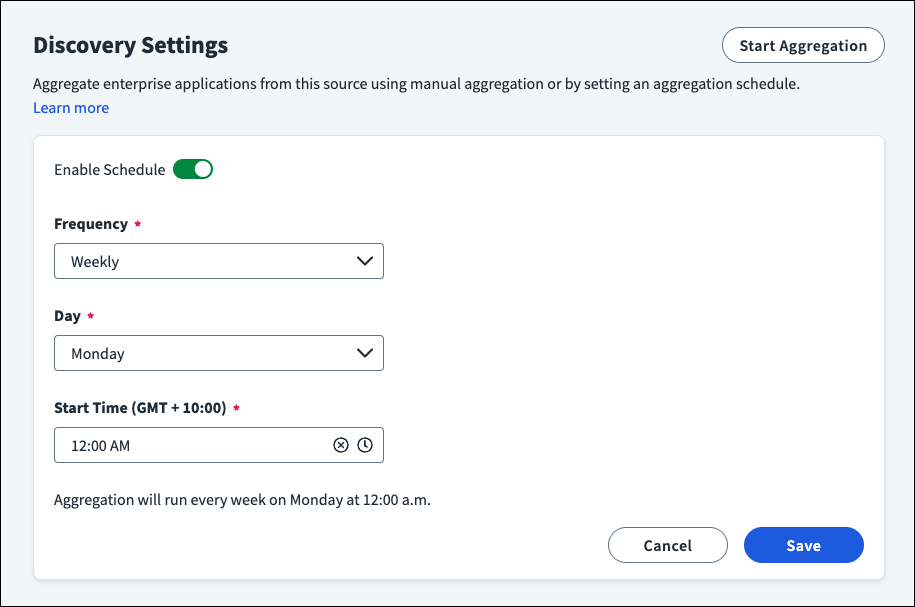The image size is (915, 607).
Task: Clear the Start Time value with the X icon
Action: click(x=341, y=445)
